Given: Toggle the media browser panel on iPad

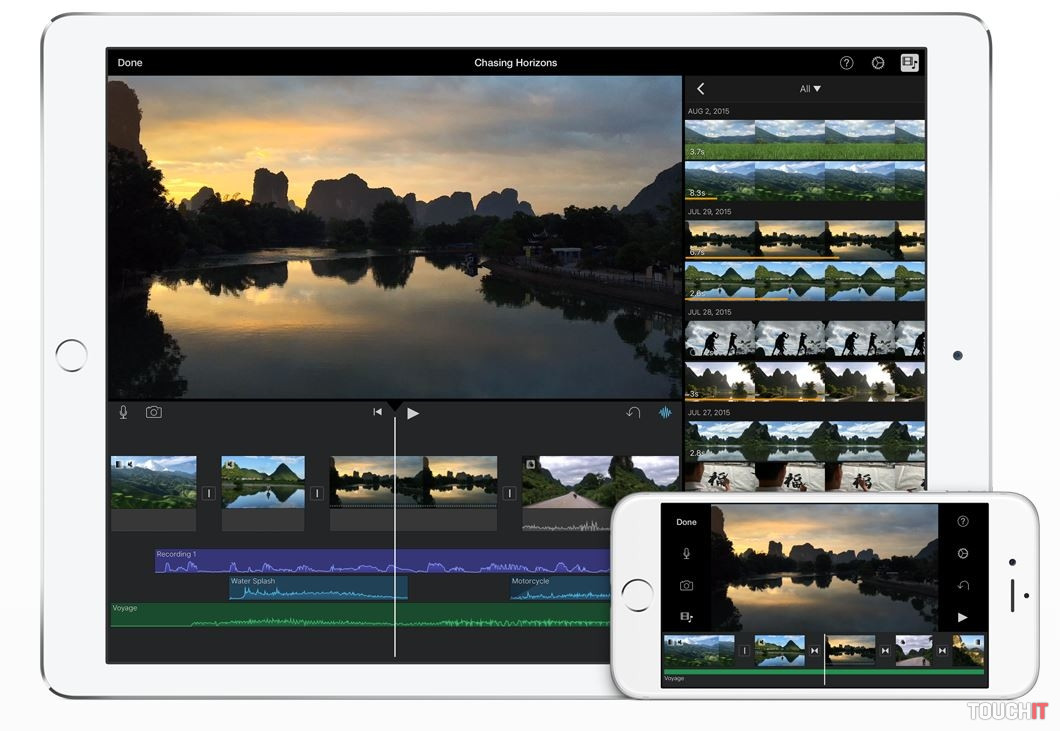Looking at the screenshot, I should click(909, 63).
